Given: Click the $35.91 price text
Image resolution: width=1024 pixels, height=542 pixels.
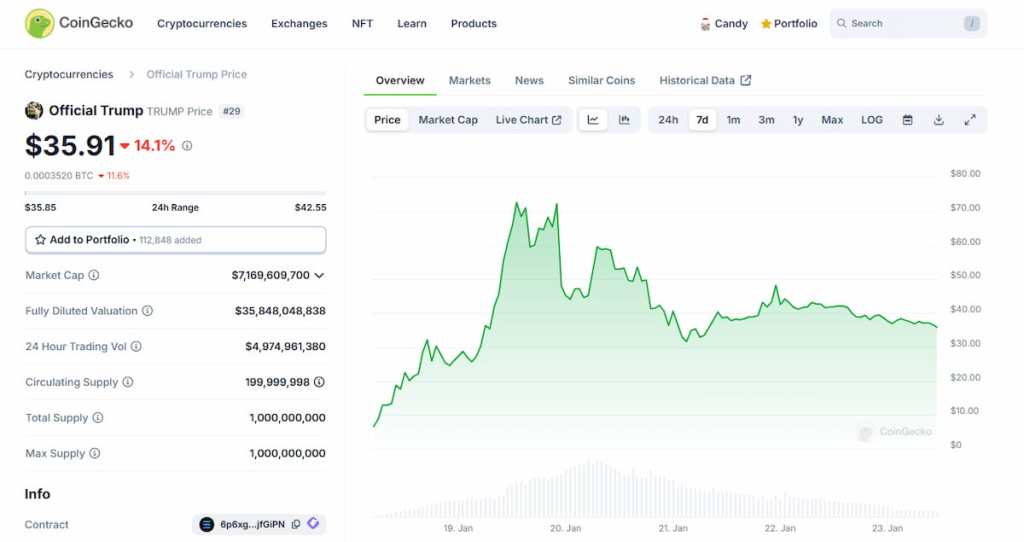Looking at the screenshot, I should (x=70, y=146).
